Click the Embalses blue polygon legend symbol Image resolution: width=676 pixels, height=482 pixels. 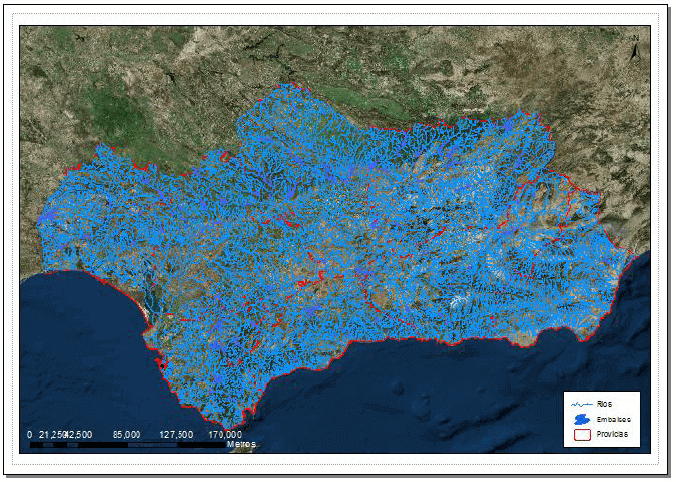(581, 420)
